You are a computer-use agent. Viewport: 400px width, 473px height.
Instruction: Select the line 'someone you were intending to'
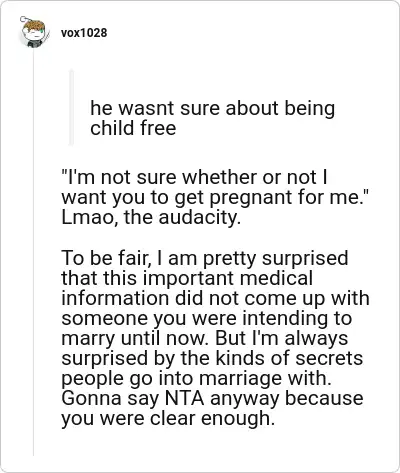tap(207, 318)
